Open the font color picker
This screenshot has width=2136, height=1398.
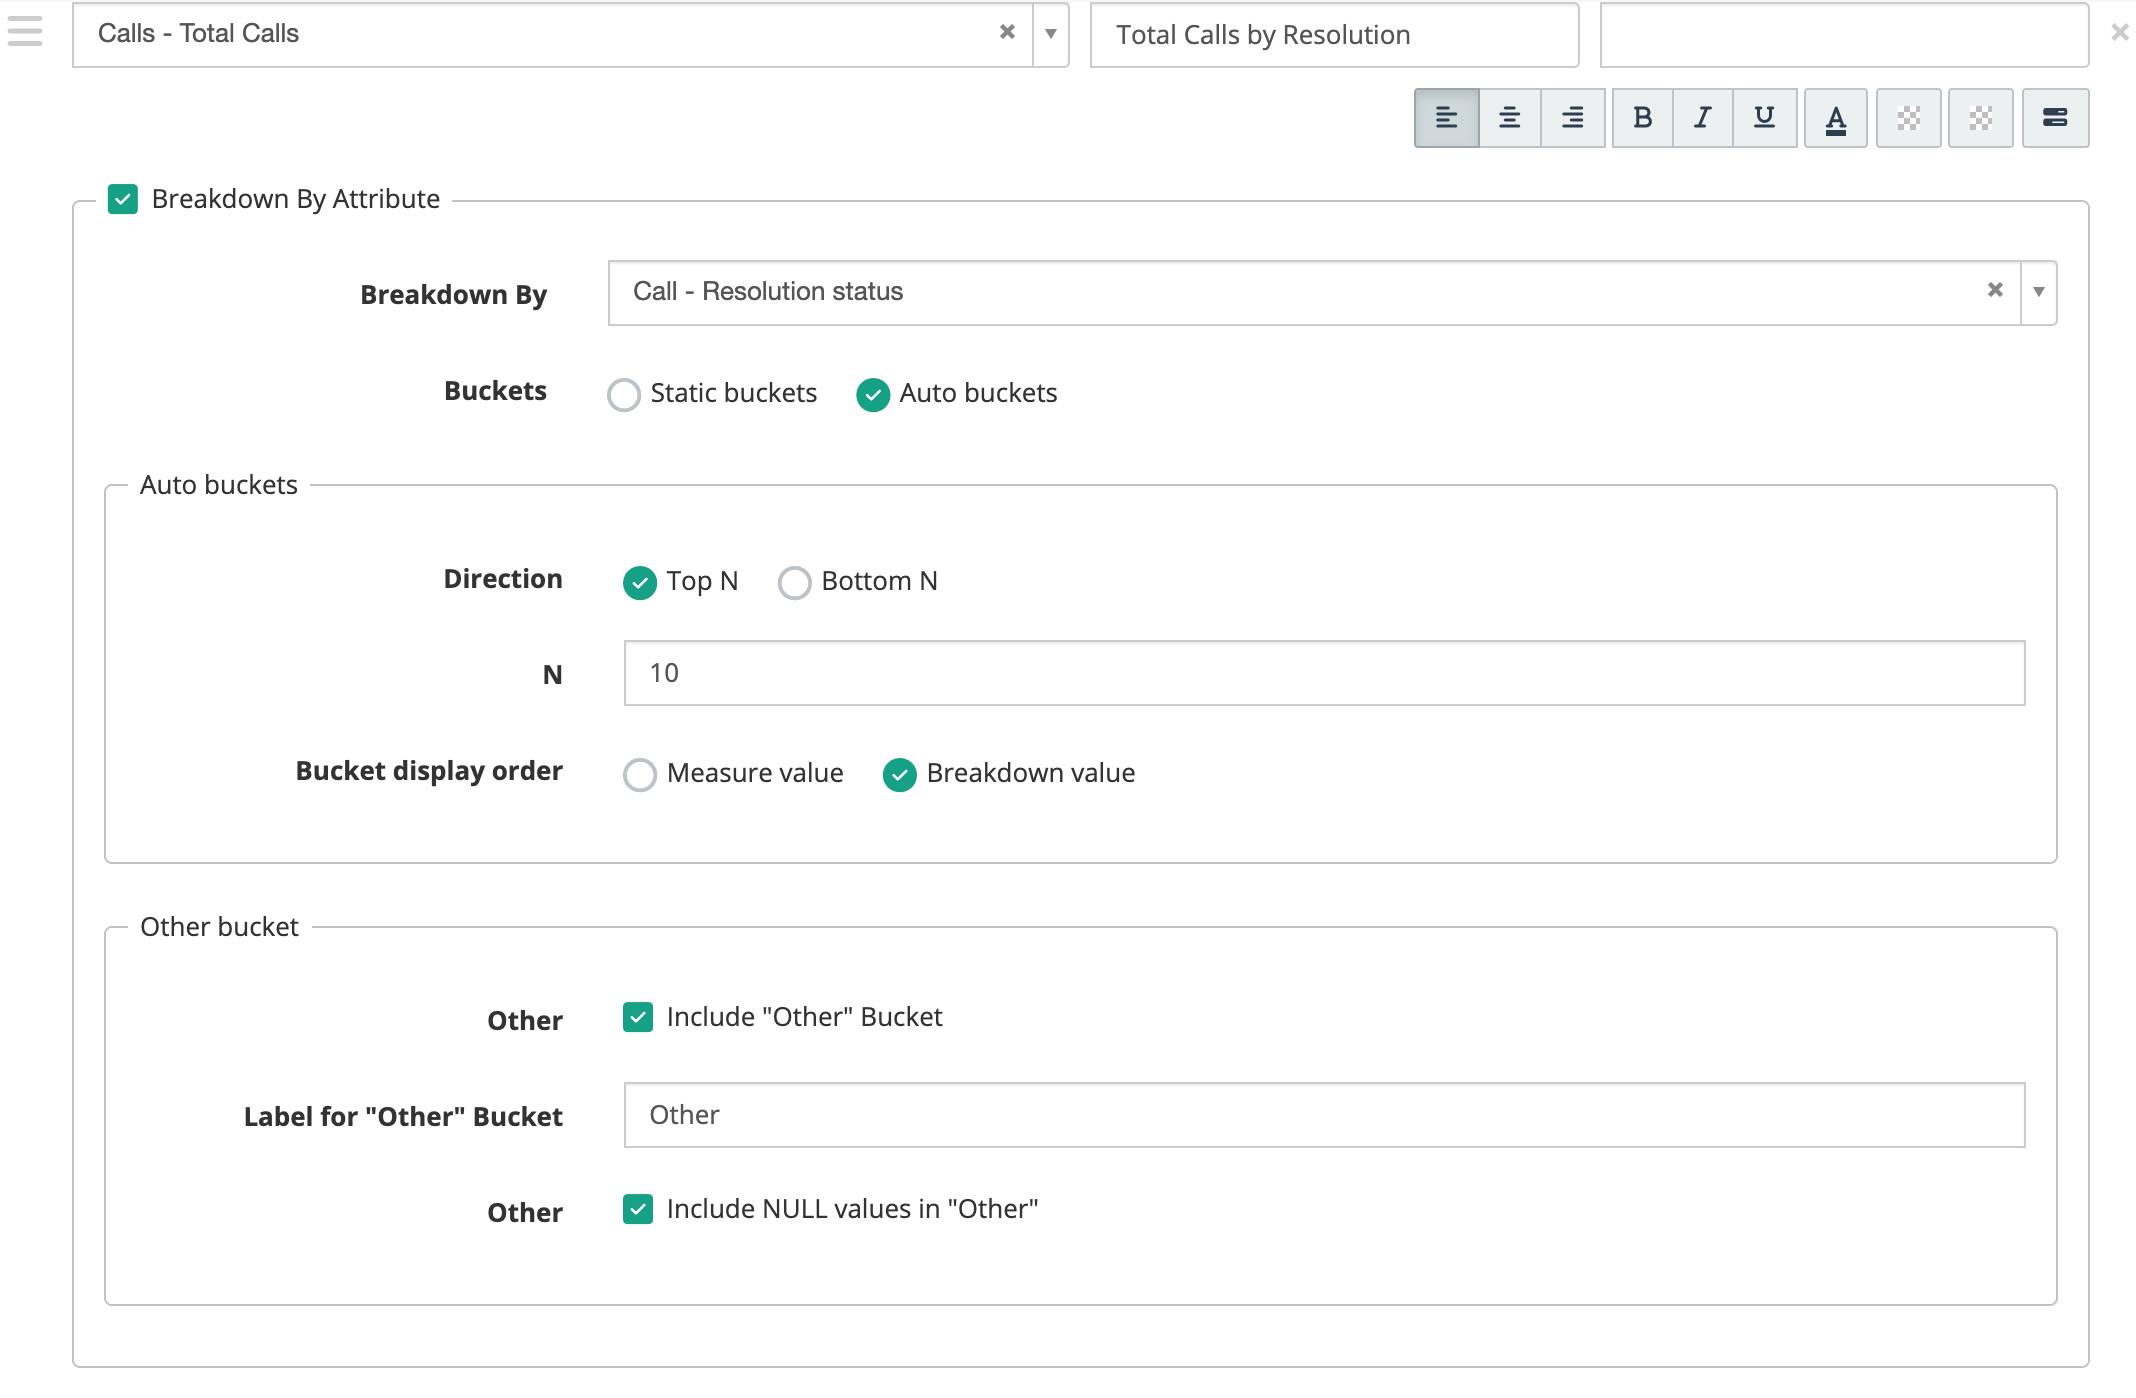[1835, 118]
